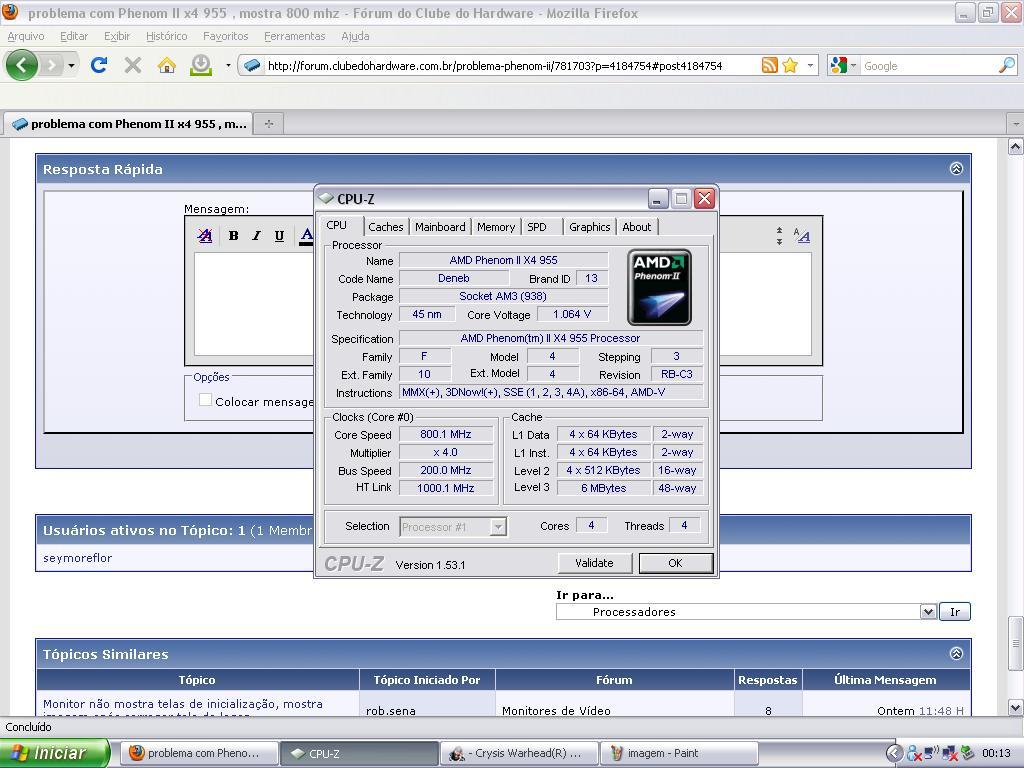Open the Iniciar start menu
The image size is (1024, 768).
click(x=56, y=753)
